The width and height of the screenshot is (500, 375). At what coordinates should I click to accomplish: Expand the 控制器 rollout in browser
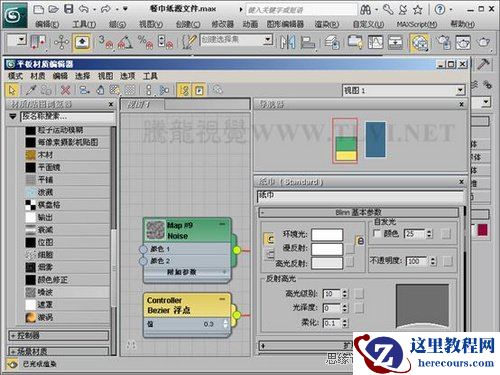tap(59, 335)
